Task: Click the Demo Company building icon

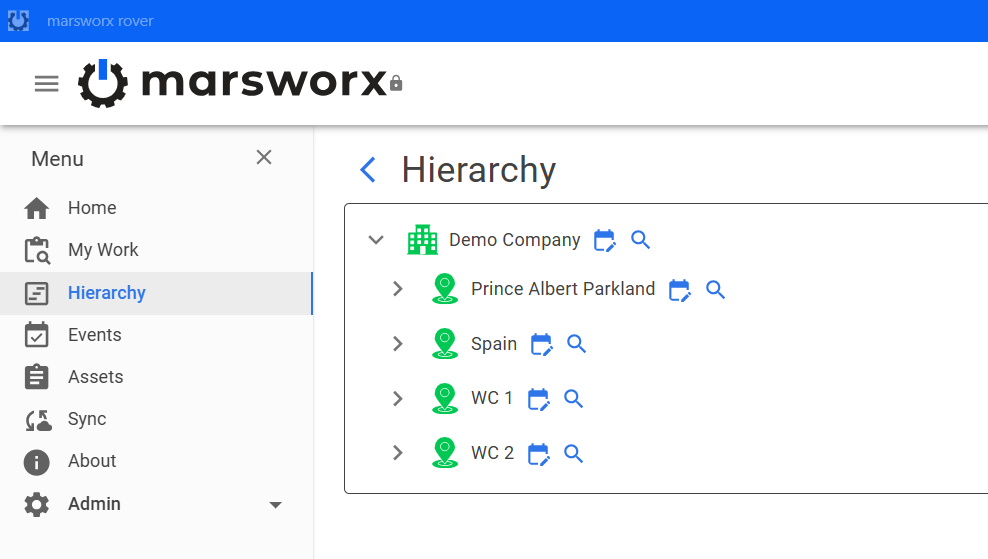Action: tap(422, 239)
